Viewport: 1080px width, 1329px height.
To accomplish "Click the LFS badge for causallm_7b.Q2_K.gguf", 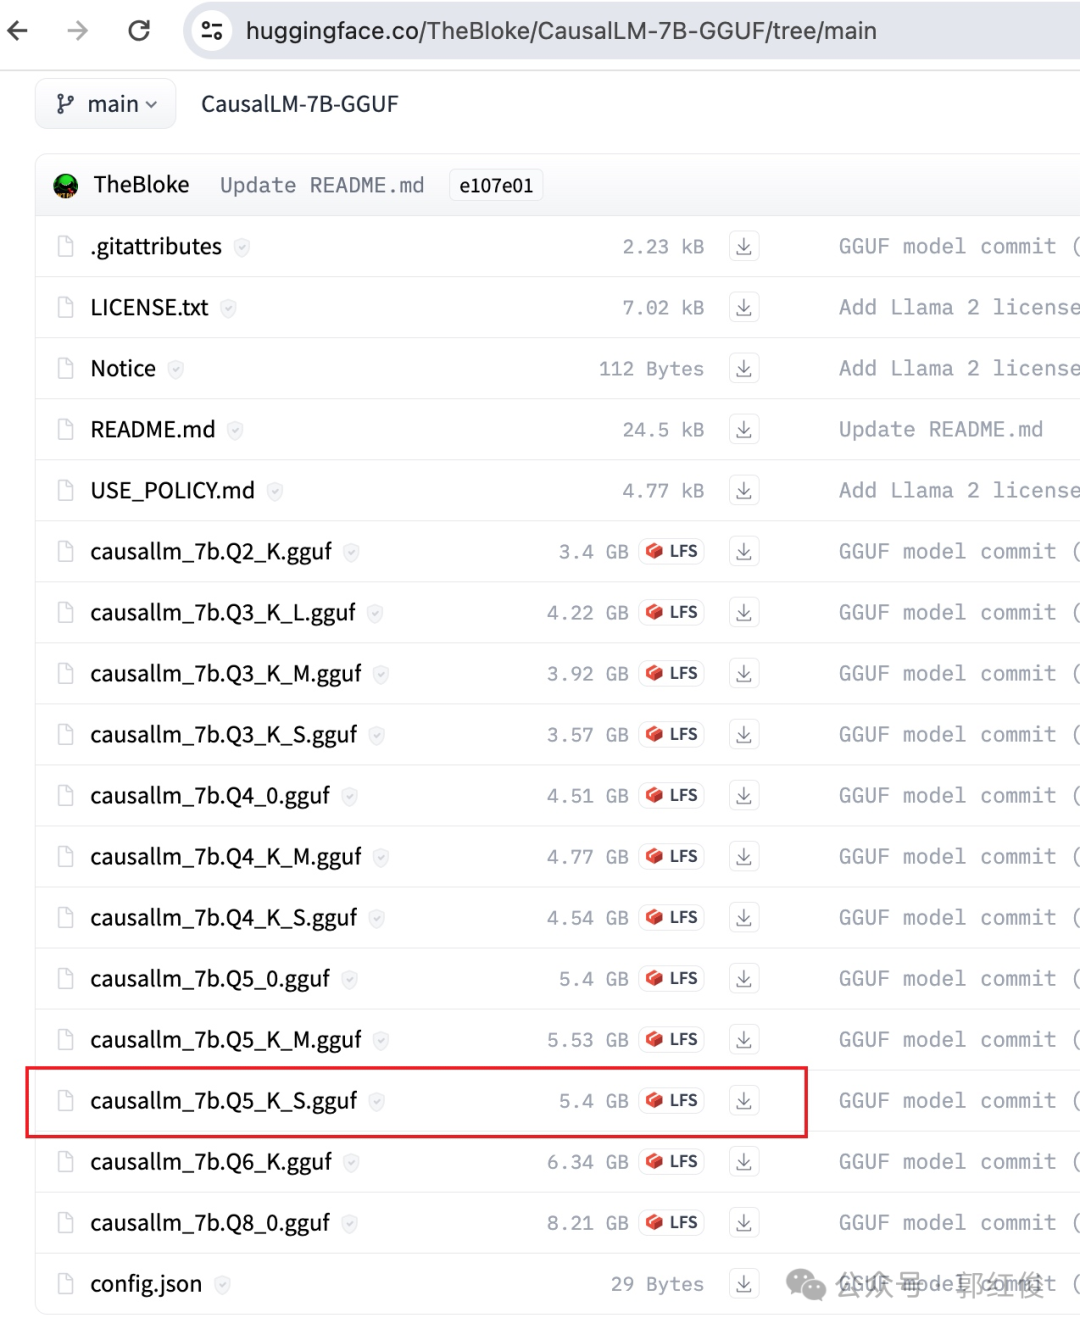I will (672, 552).
